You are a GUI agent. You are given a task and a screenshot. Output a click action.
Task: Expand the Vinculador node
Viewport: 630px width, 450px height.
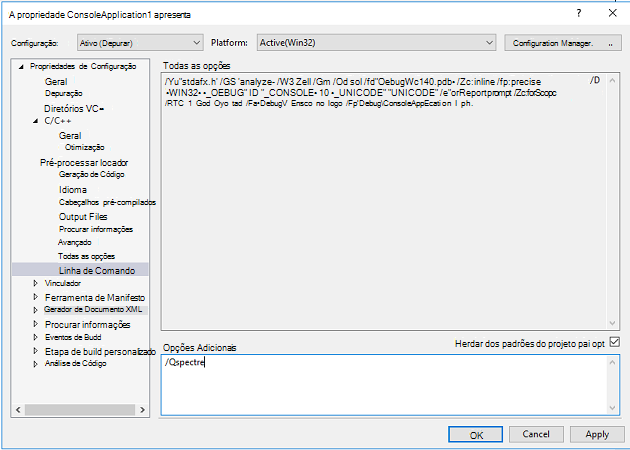tap(36, 283)
